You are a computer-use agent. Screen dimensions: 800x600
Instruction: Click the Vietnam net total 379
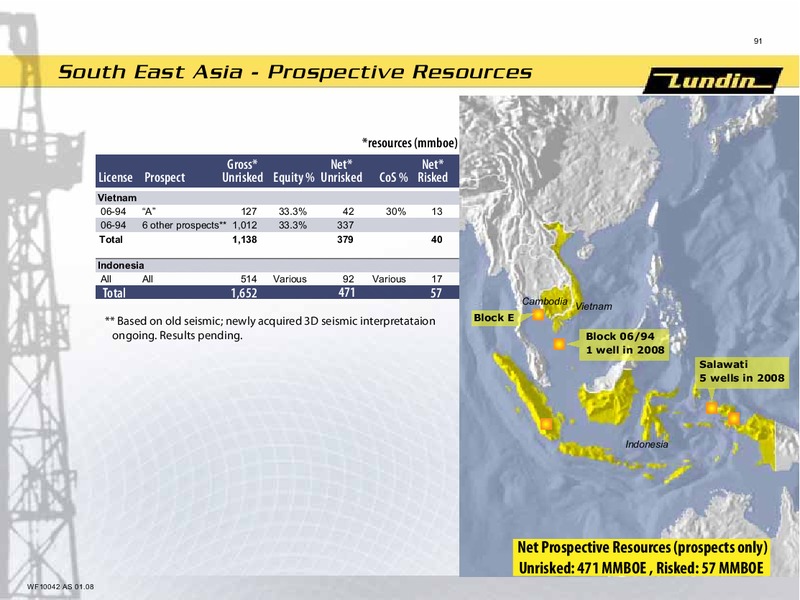tap(345, 239)
